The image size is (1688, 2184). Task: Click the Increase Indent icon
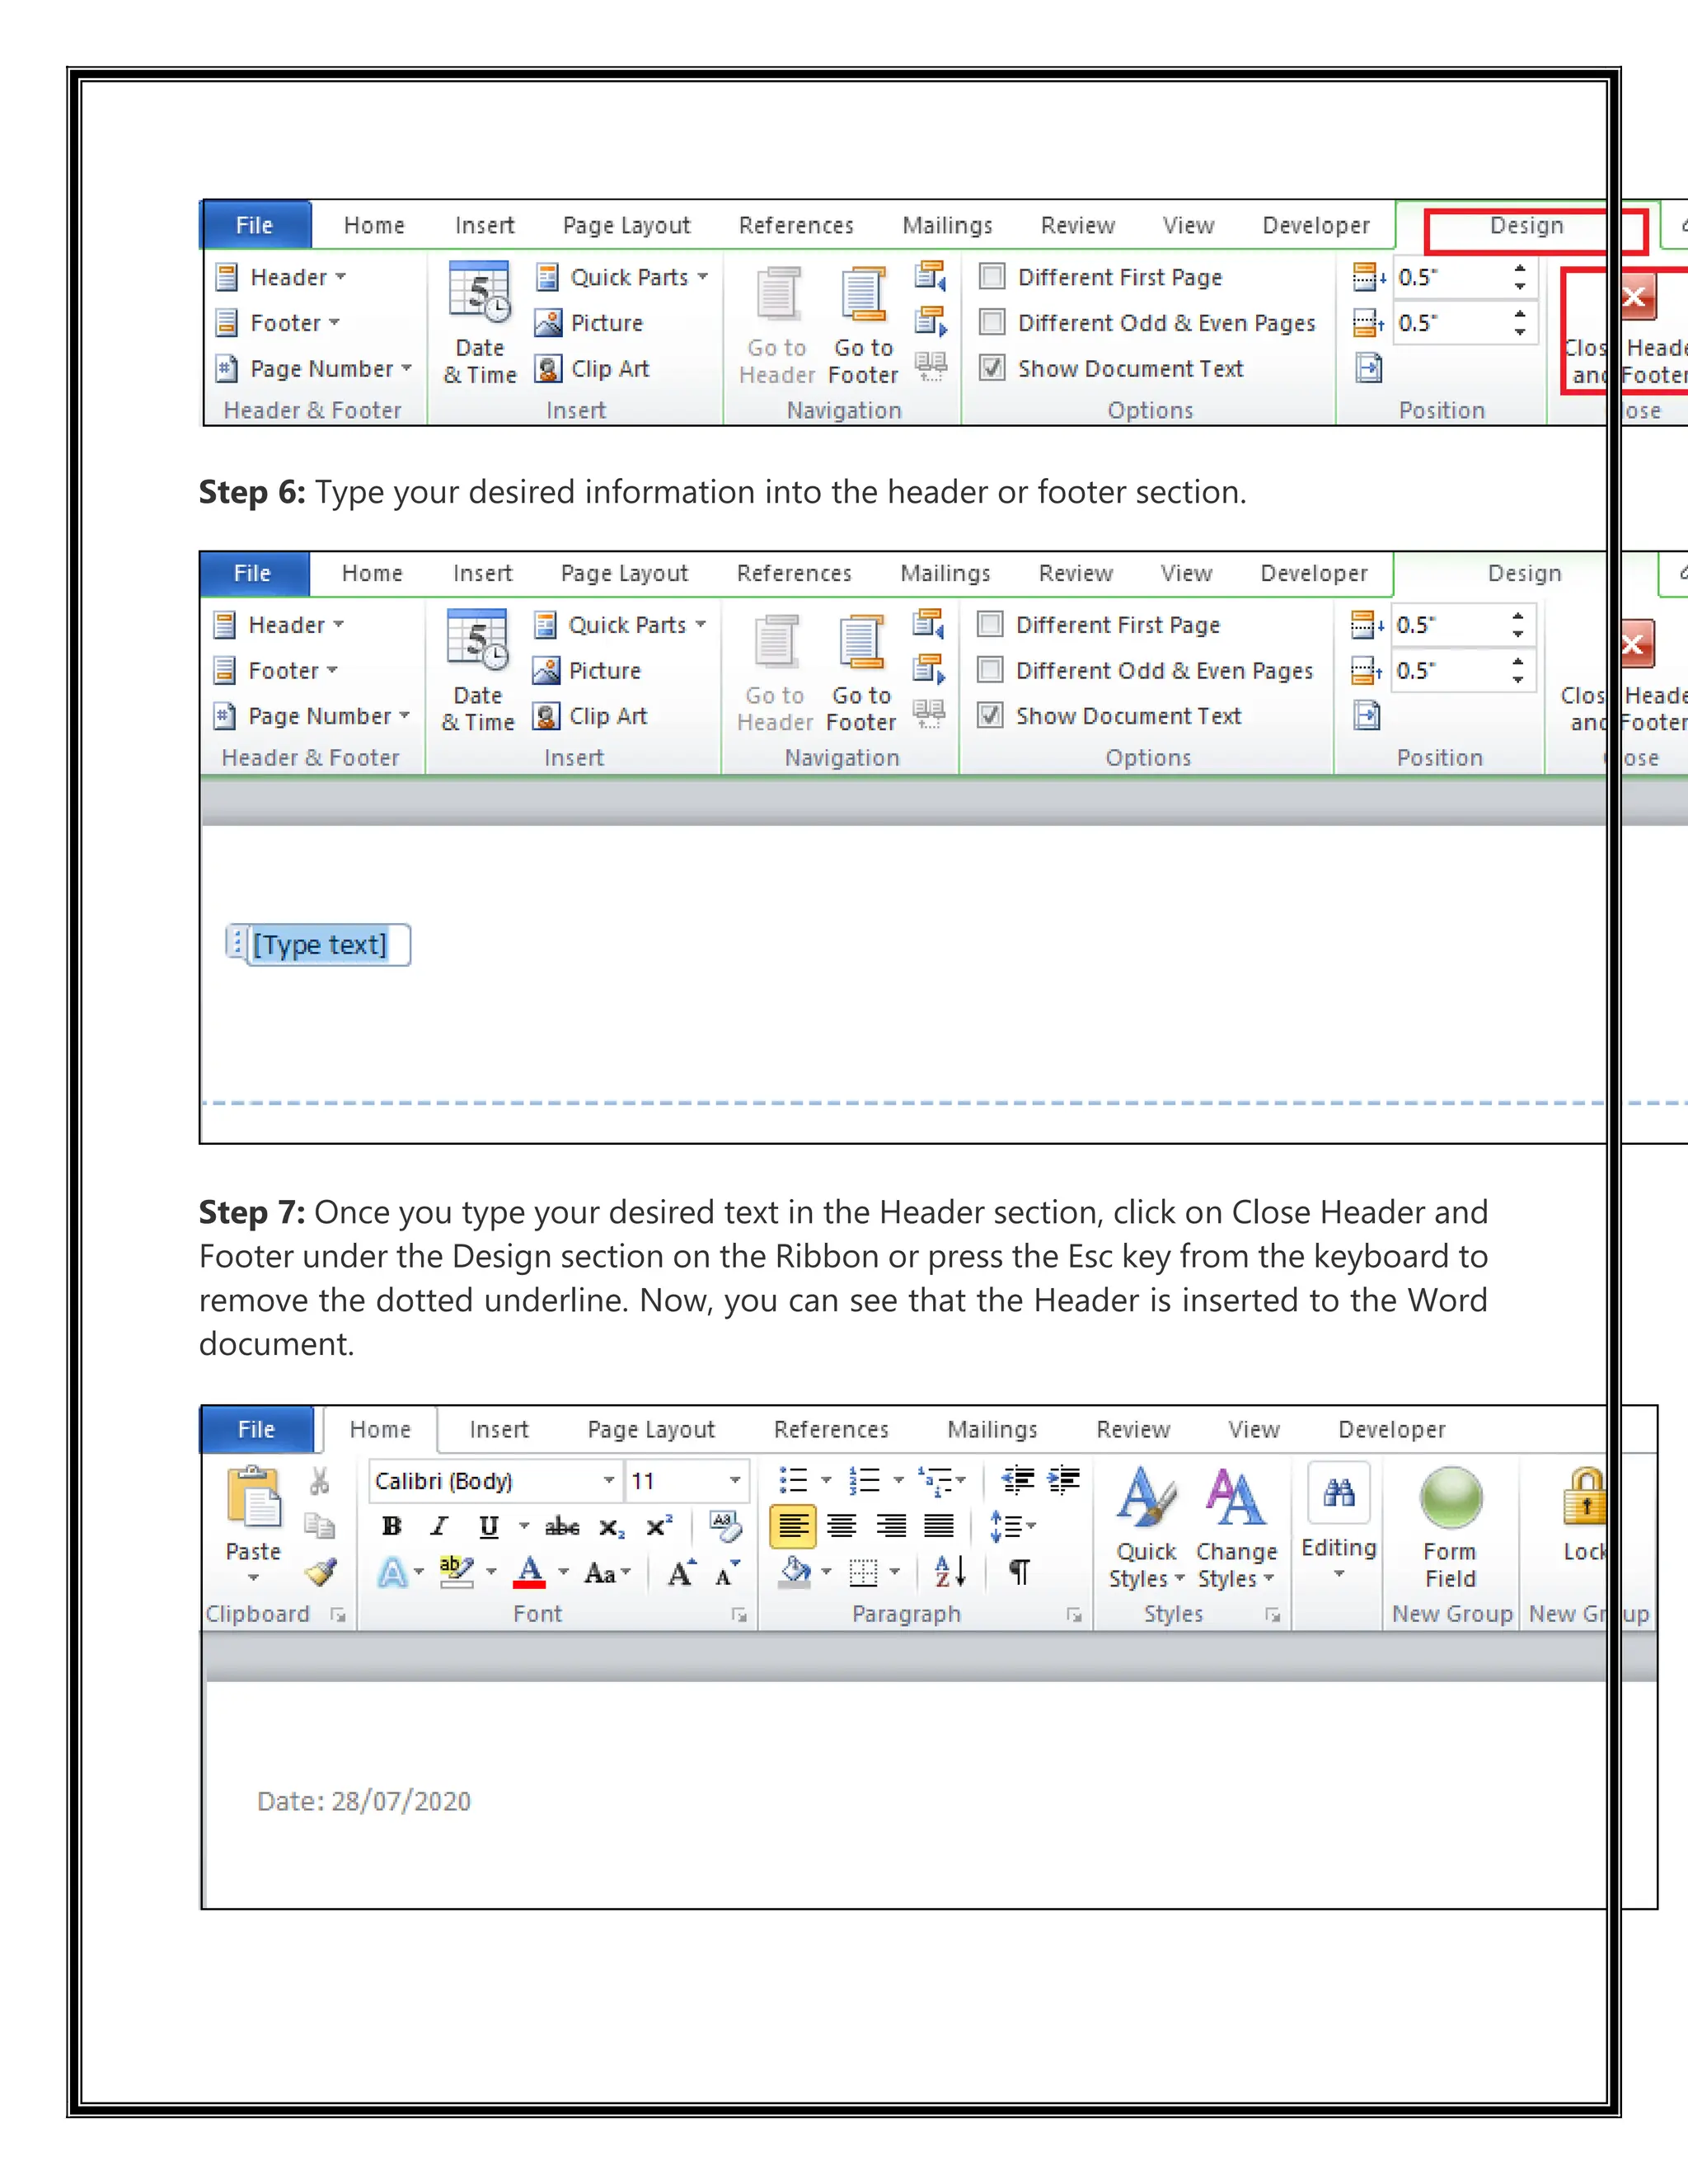click(1064, 1480)
